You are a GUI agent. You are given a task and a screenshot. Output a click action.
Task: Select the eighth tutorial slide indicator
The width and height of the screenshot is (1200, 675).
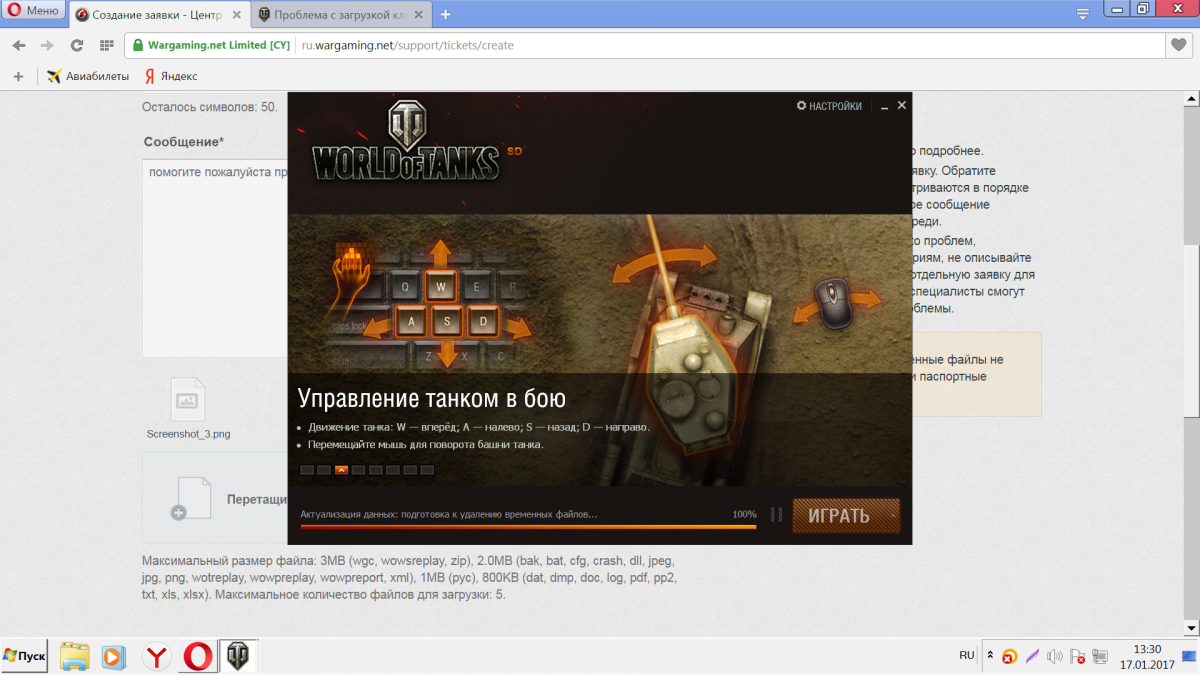coord(427,469)
